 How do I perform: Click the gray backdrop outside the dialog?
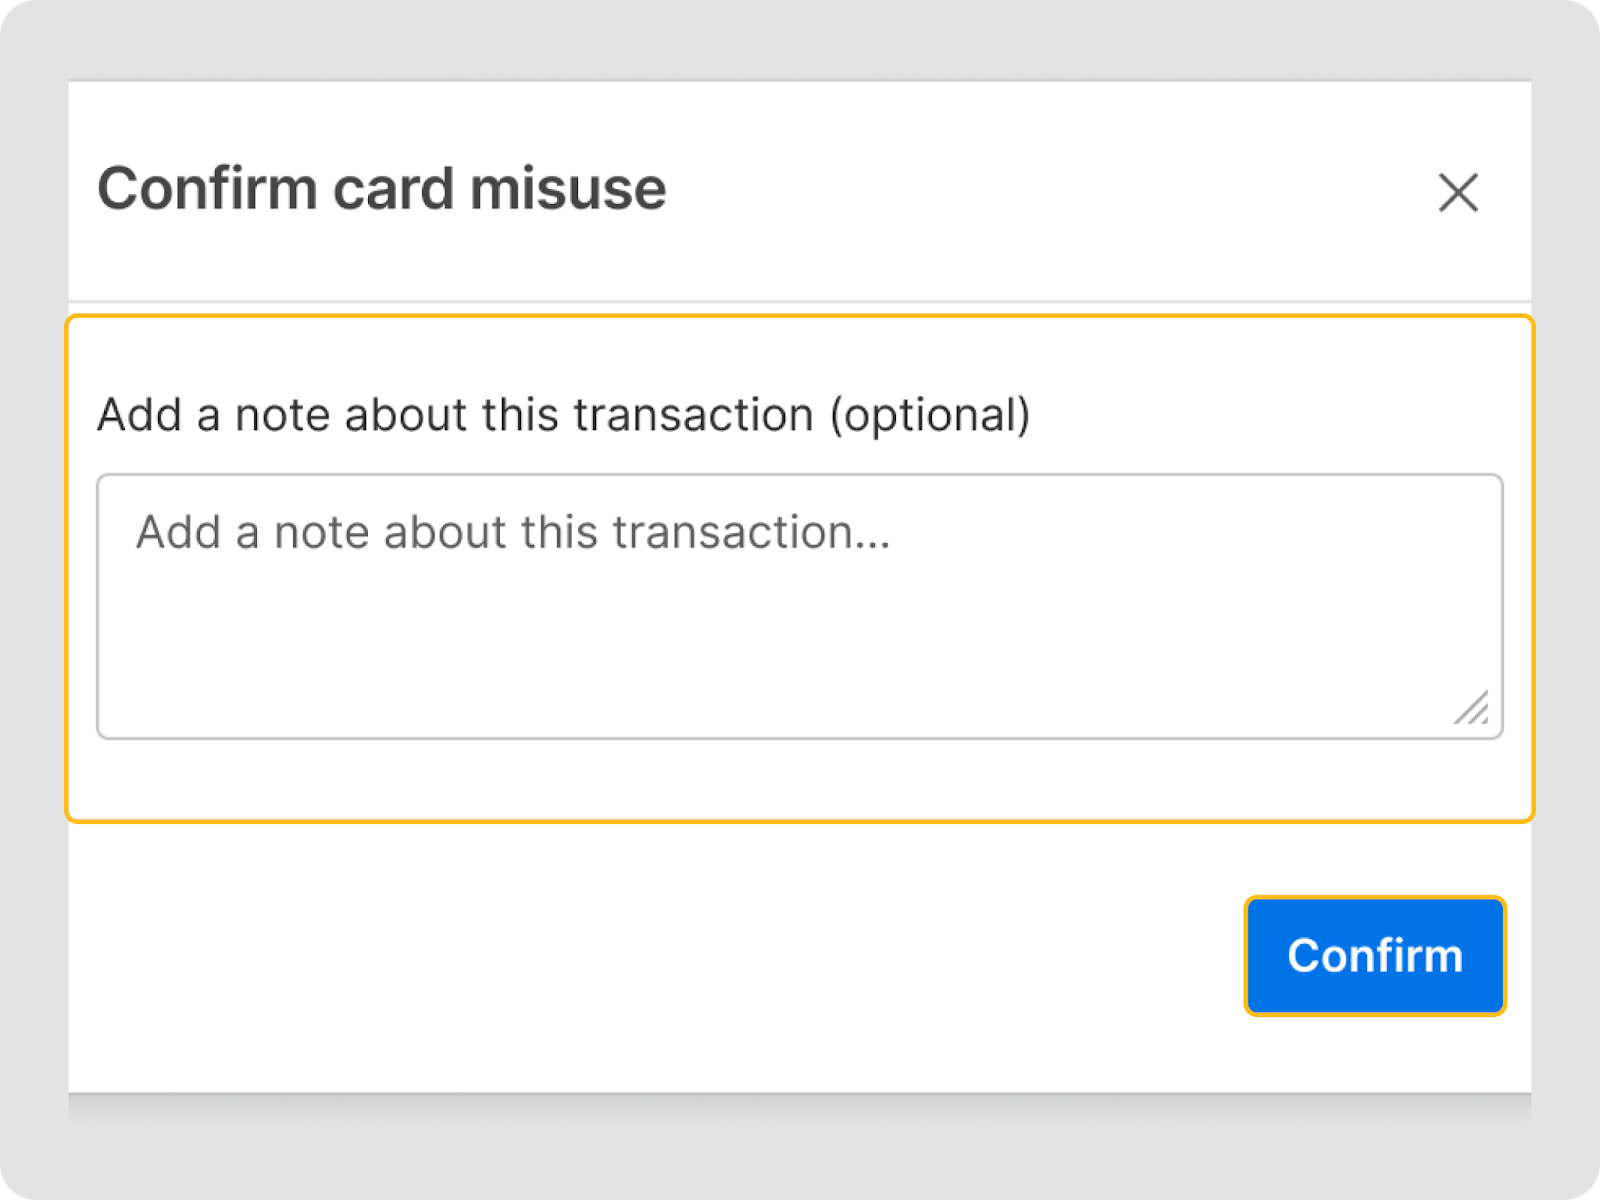32,600
